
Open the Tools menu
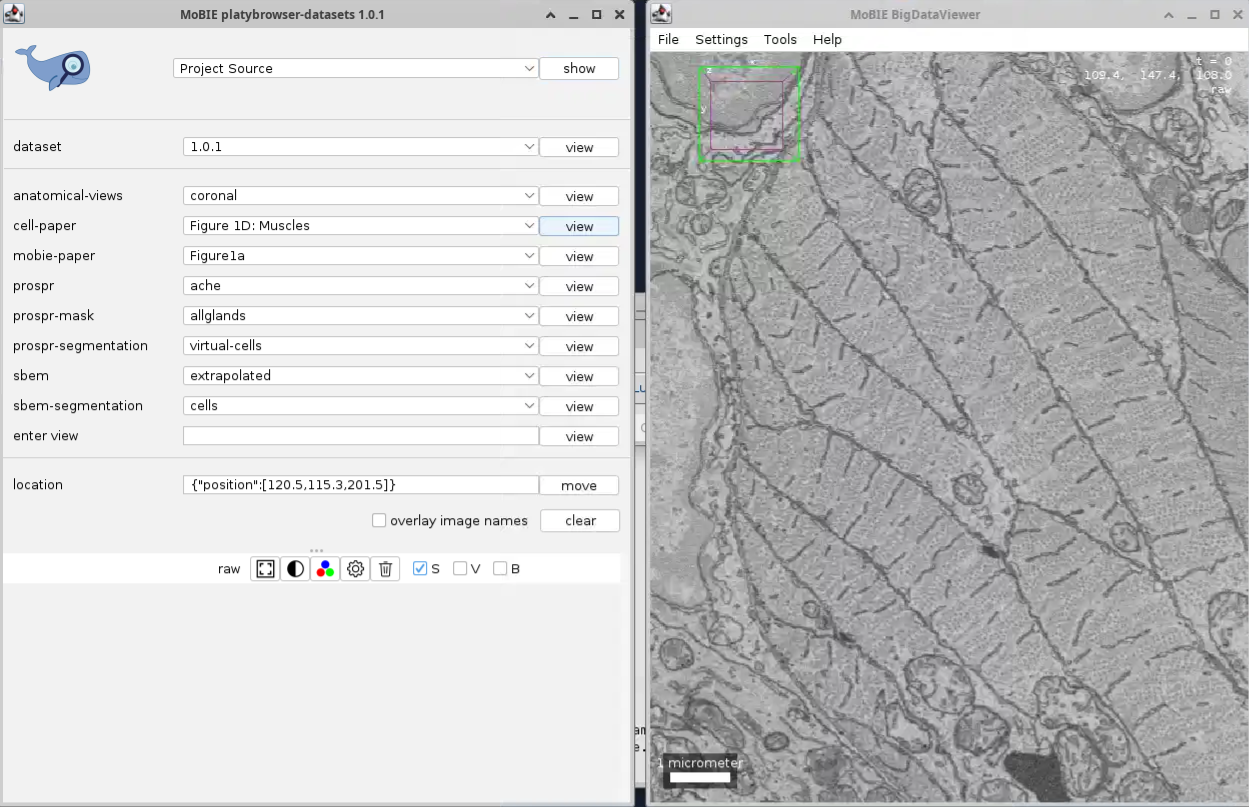(x=780, y=39)
